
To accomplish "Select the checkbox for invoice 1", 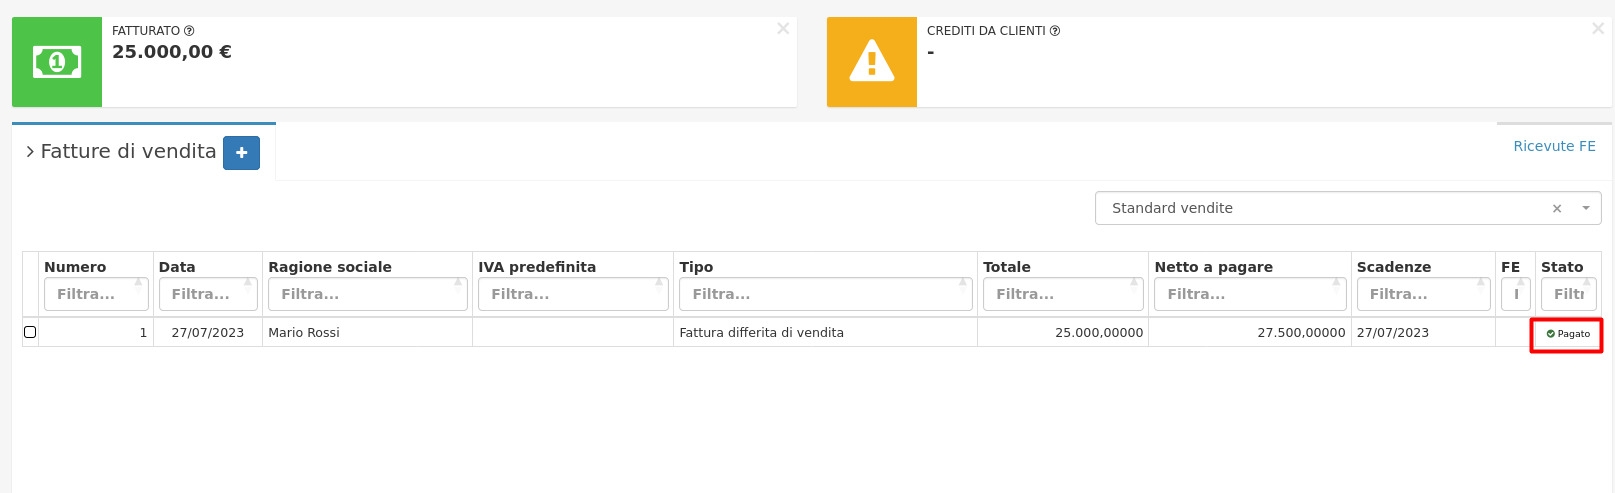I will click(30, 332).
